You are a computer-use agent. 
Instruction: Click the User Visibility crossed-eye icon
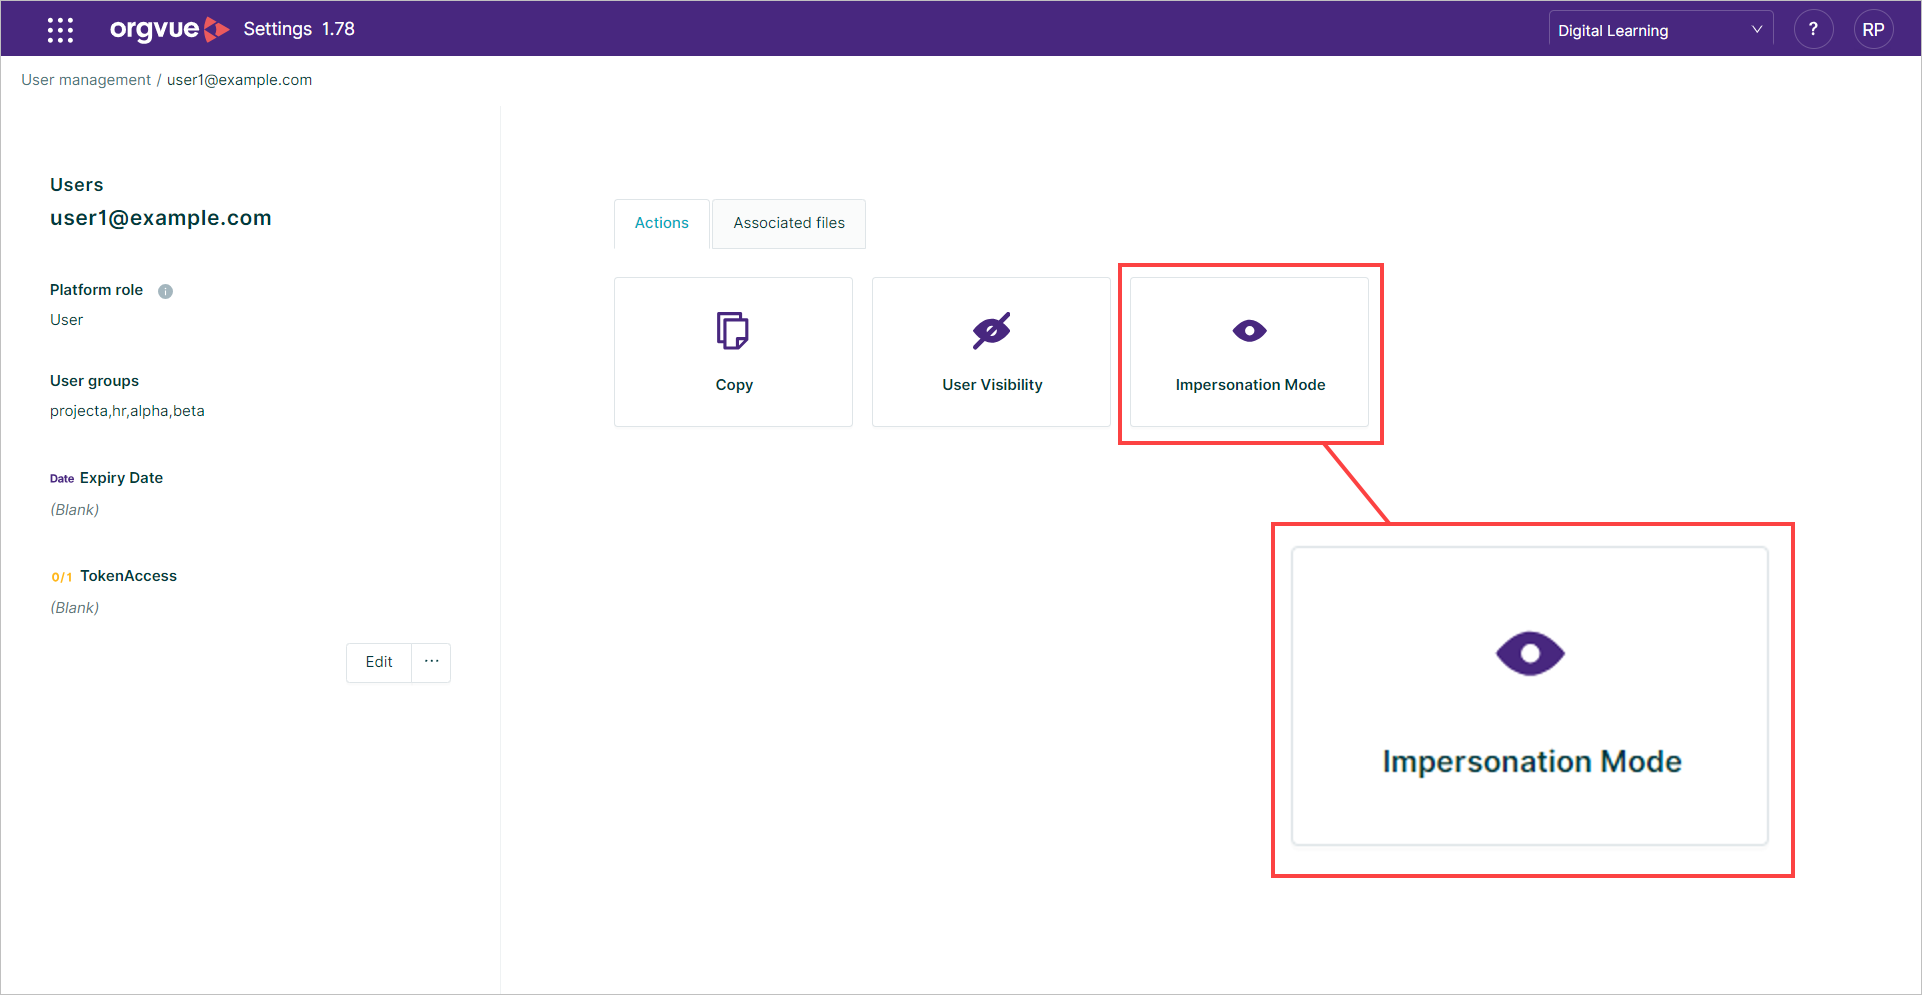[x=991, y=331]
